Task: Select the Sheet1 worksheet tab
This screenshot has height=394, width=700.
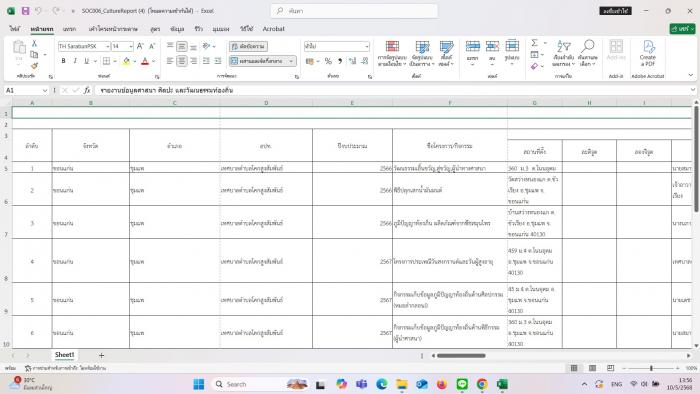Action: 65,355
